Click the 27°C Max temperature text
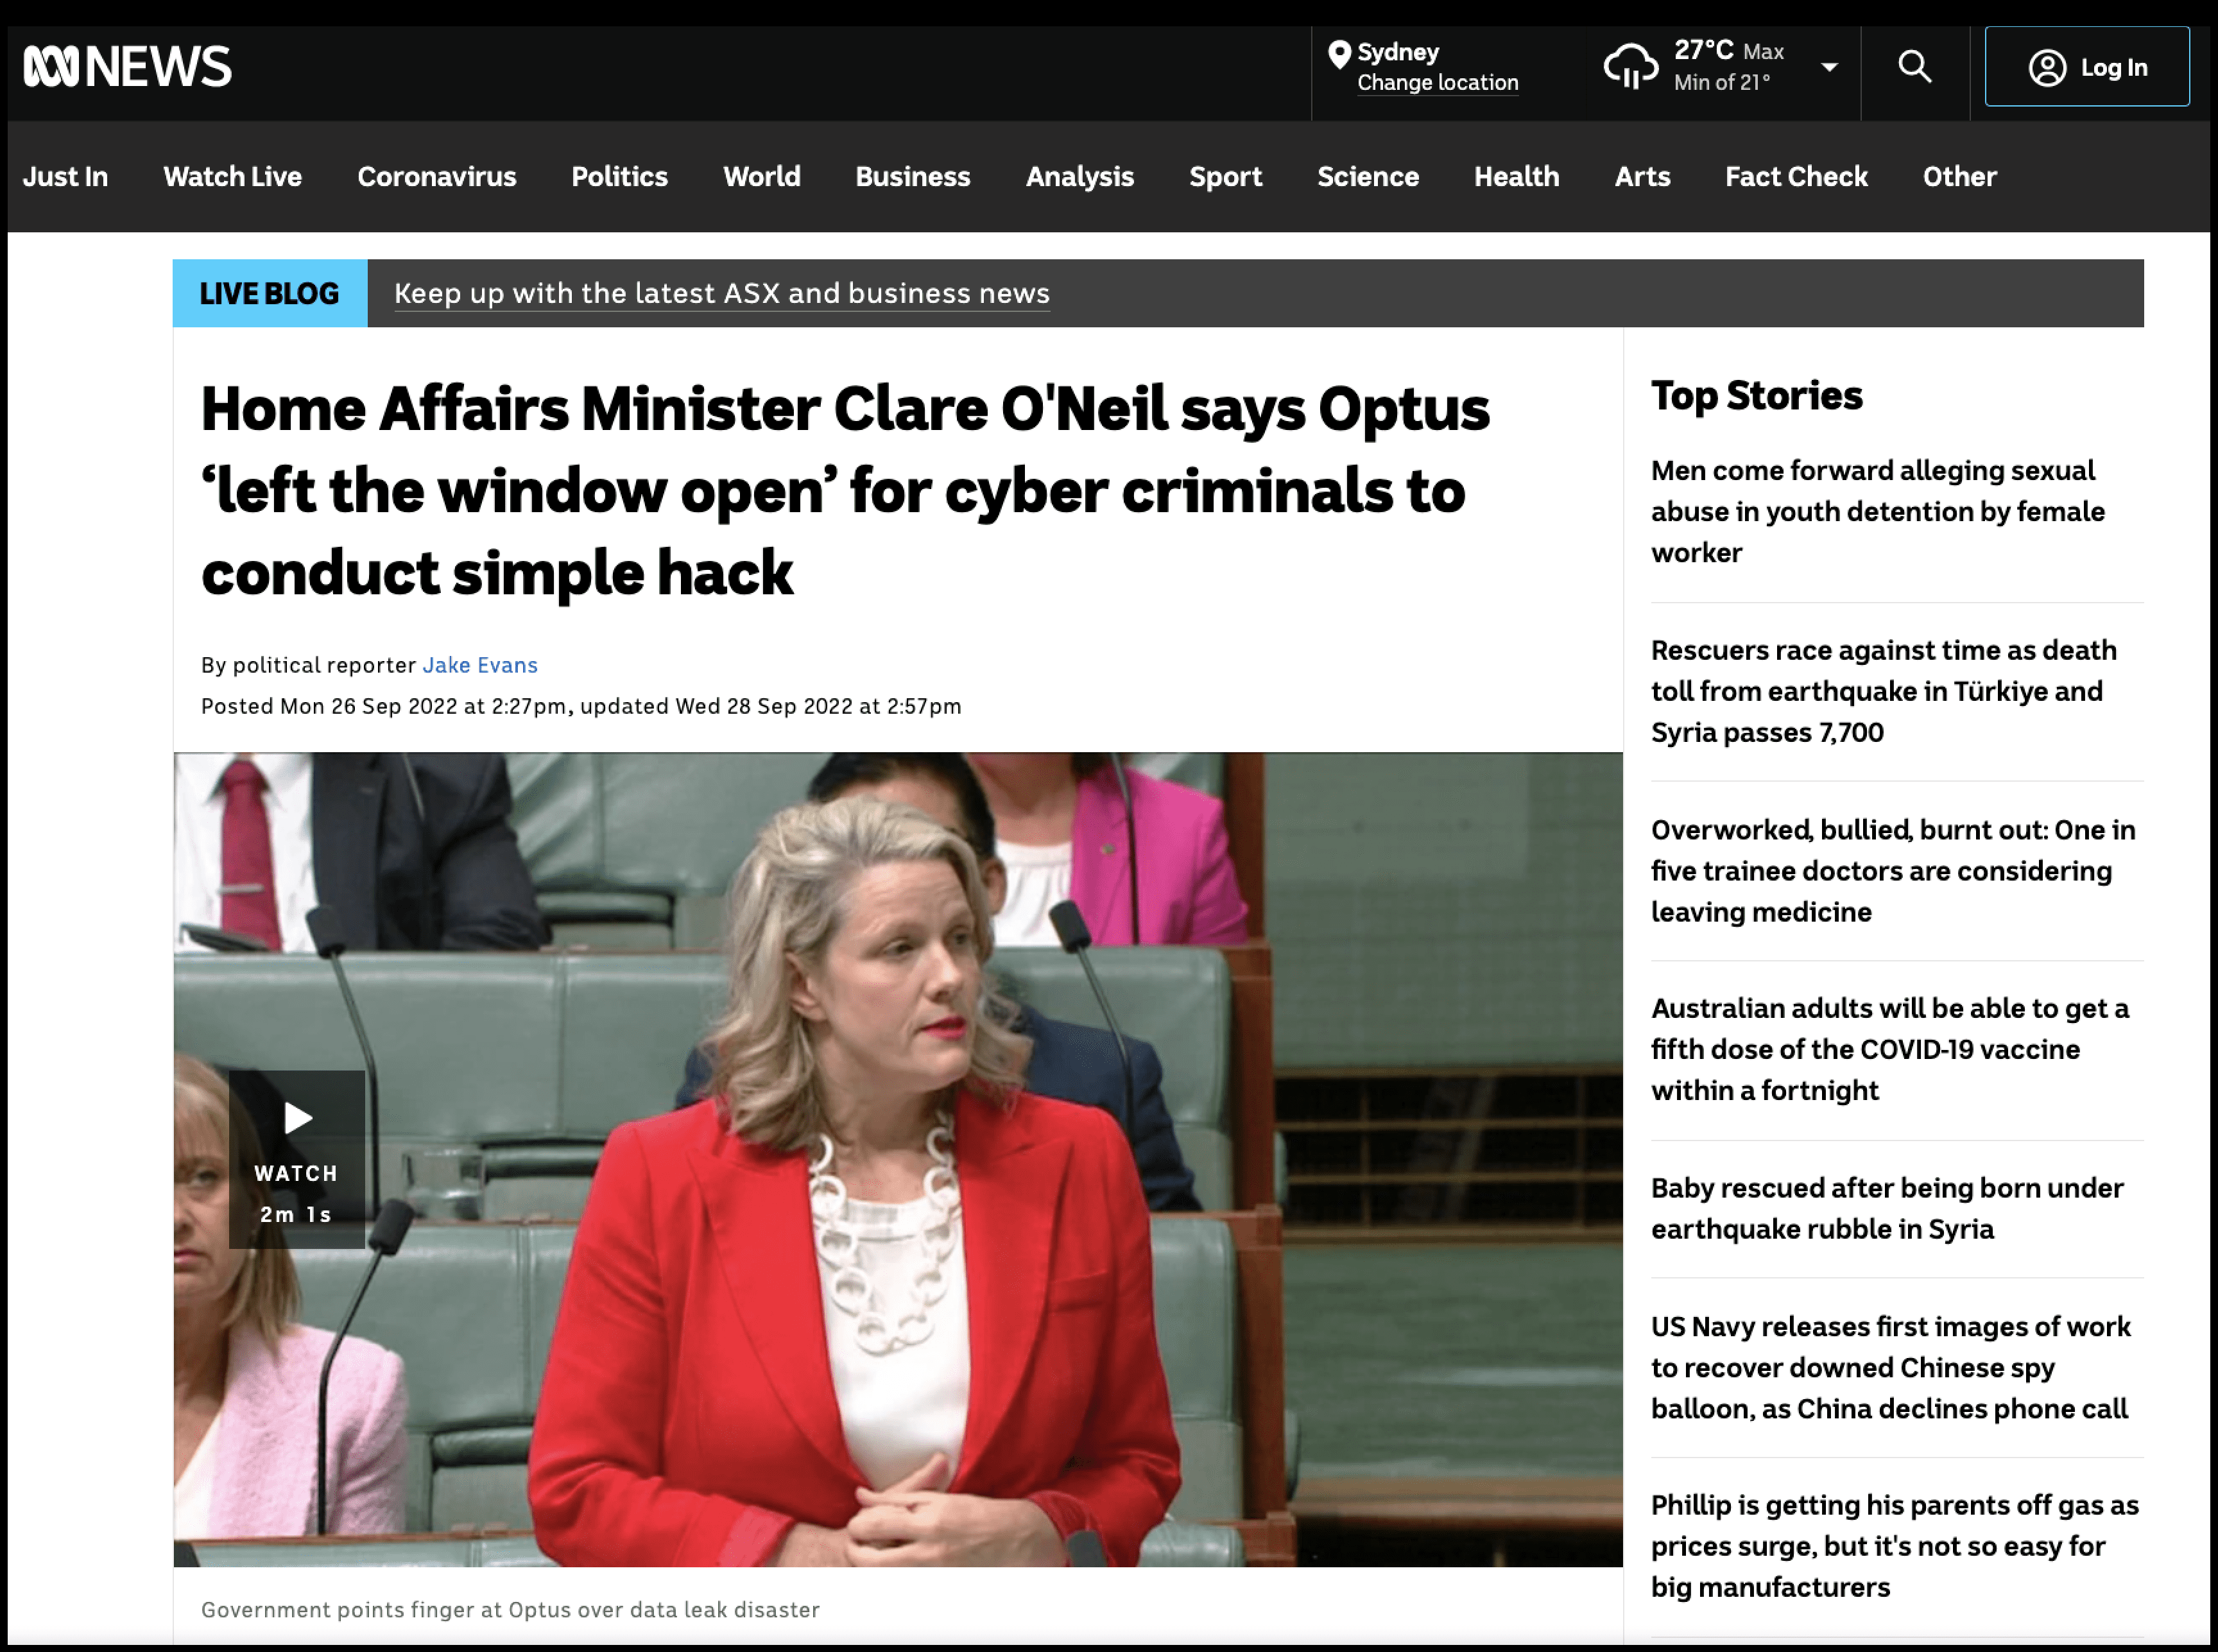This screenshot has width=2218, height=1652. (x=1729, y=50)
